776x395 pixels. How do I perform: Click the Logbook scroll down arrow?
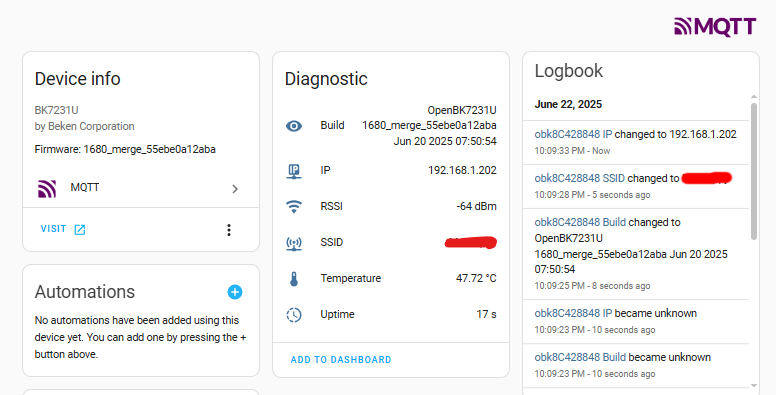coord(754,386)
